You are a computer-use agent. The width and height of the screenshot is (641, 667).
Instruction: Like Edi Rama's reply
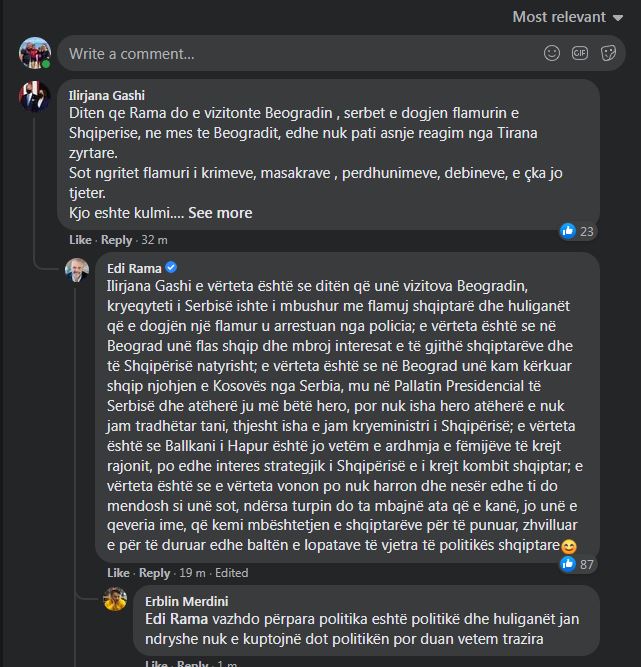point(118,573)
